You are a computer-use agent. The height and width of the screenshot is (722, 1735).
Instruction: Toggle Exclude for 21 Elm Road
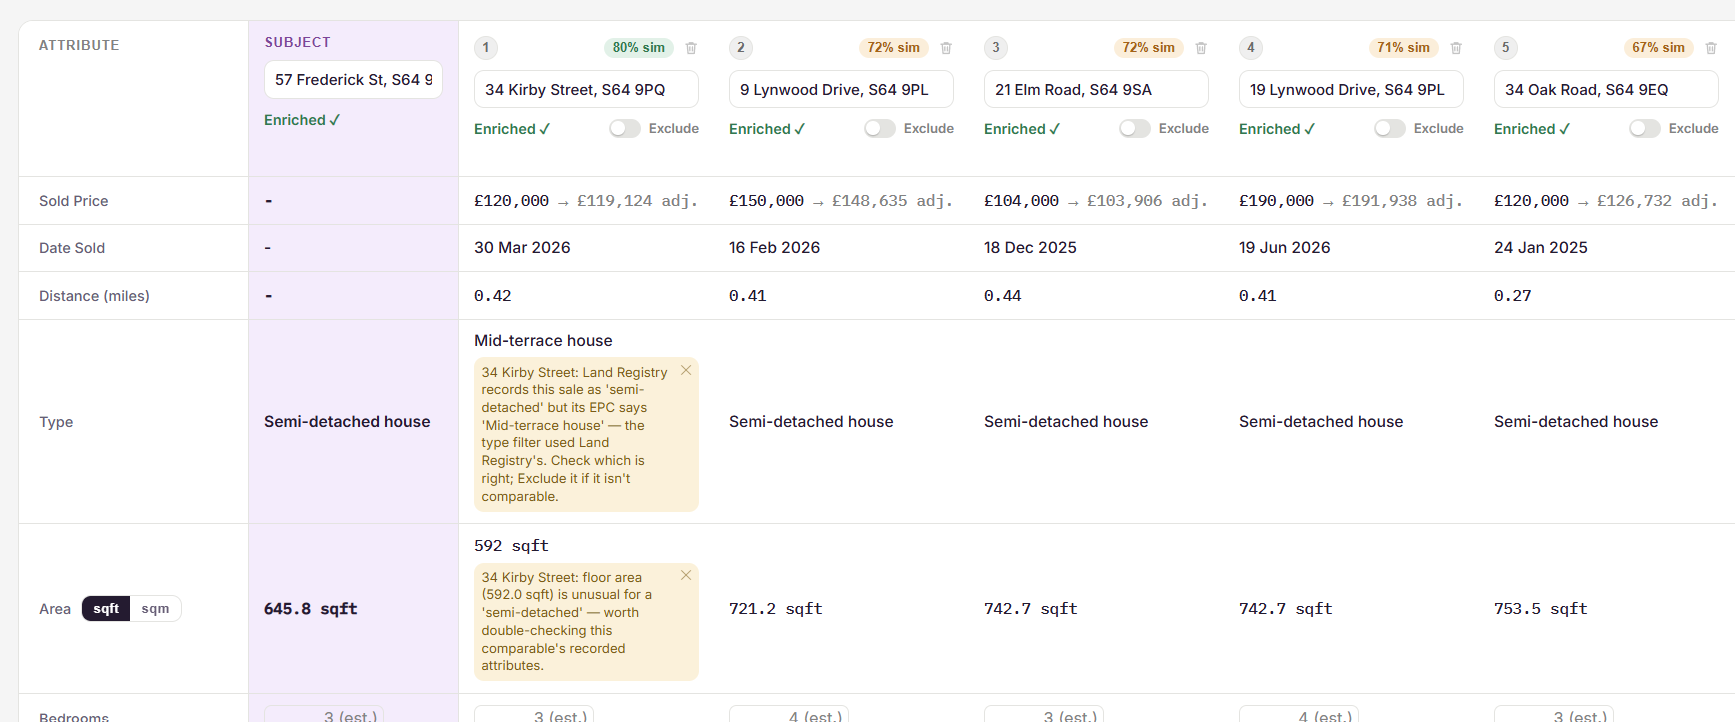point(1135,129)
